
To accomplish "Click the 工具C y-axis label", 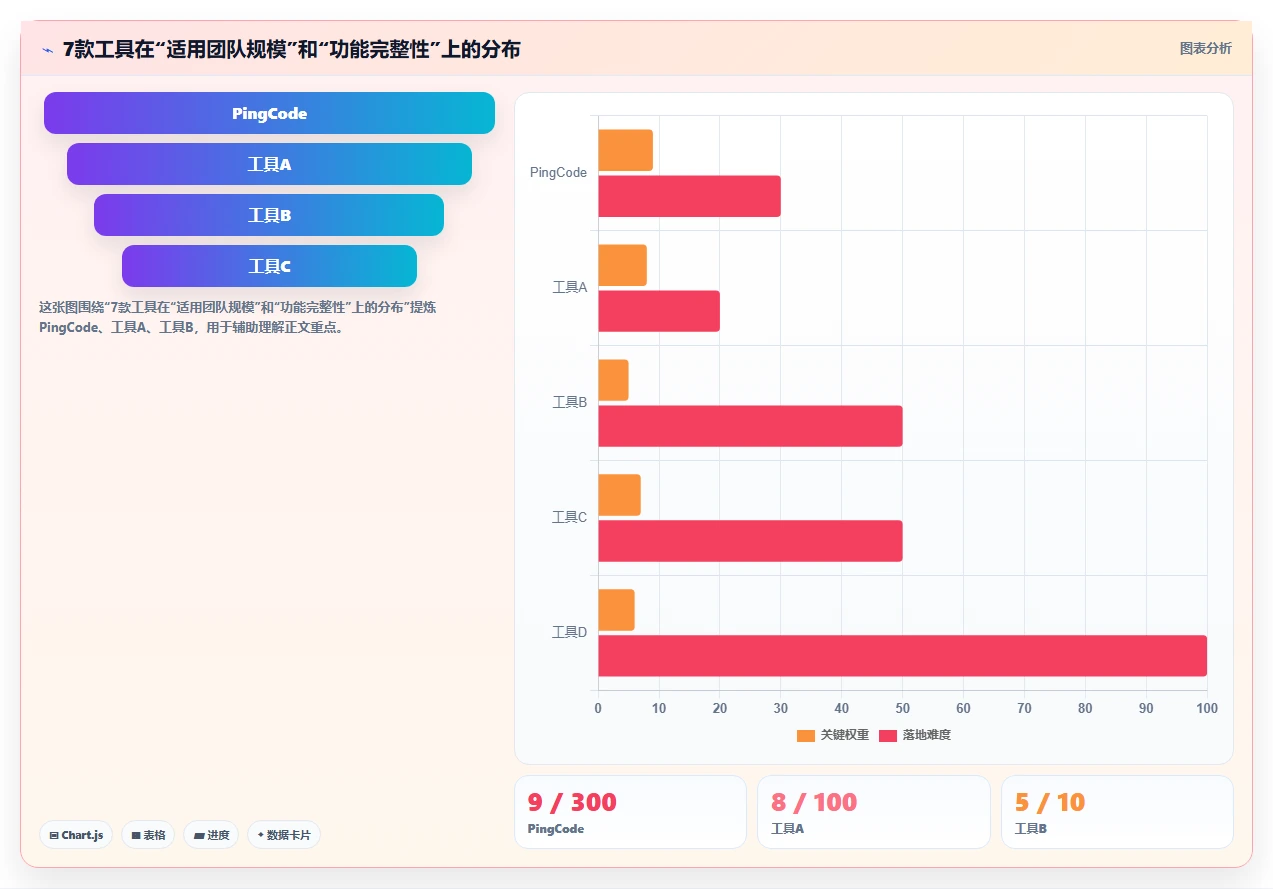I will click(x=569, y=518).
